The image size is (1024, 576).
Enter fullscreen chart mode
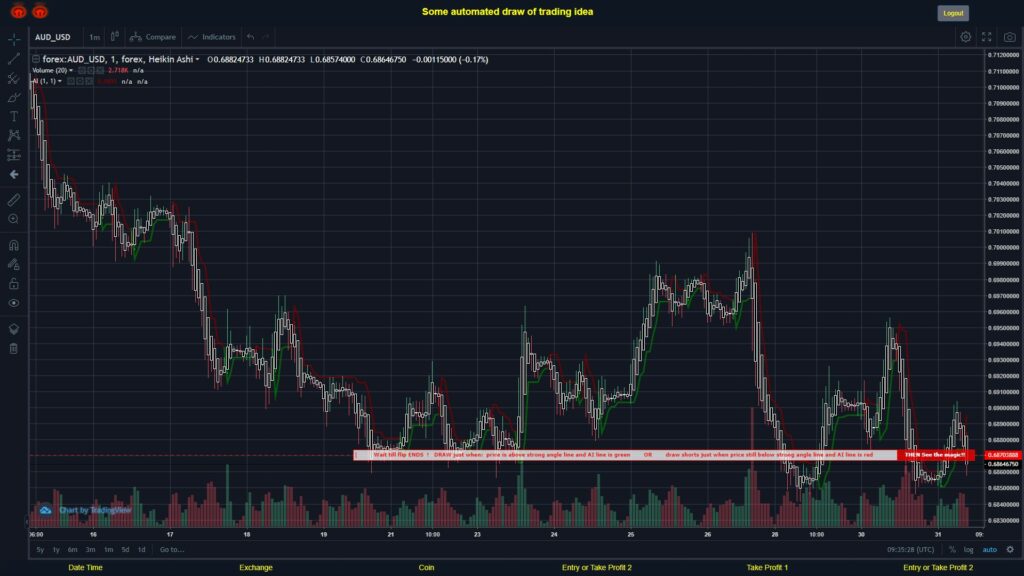(987, 37)
